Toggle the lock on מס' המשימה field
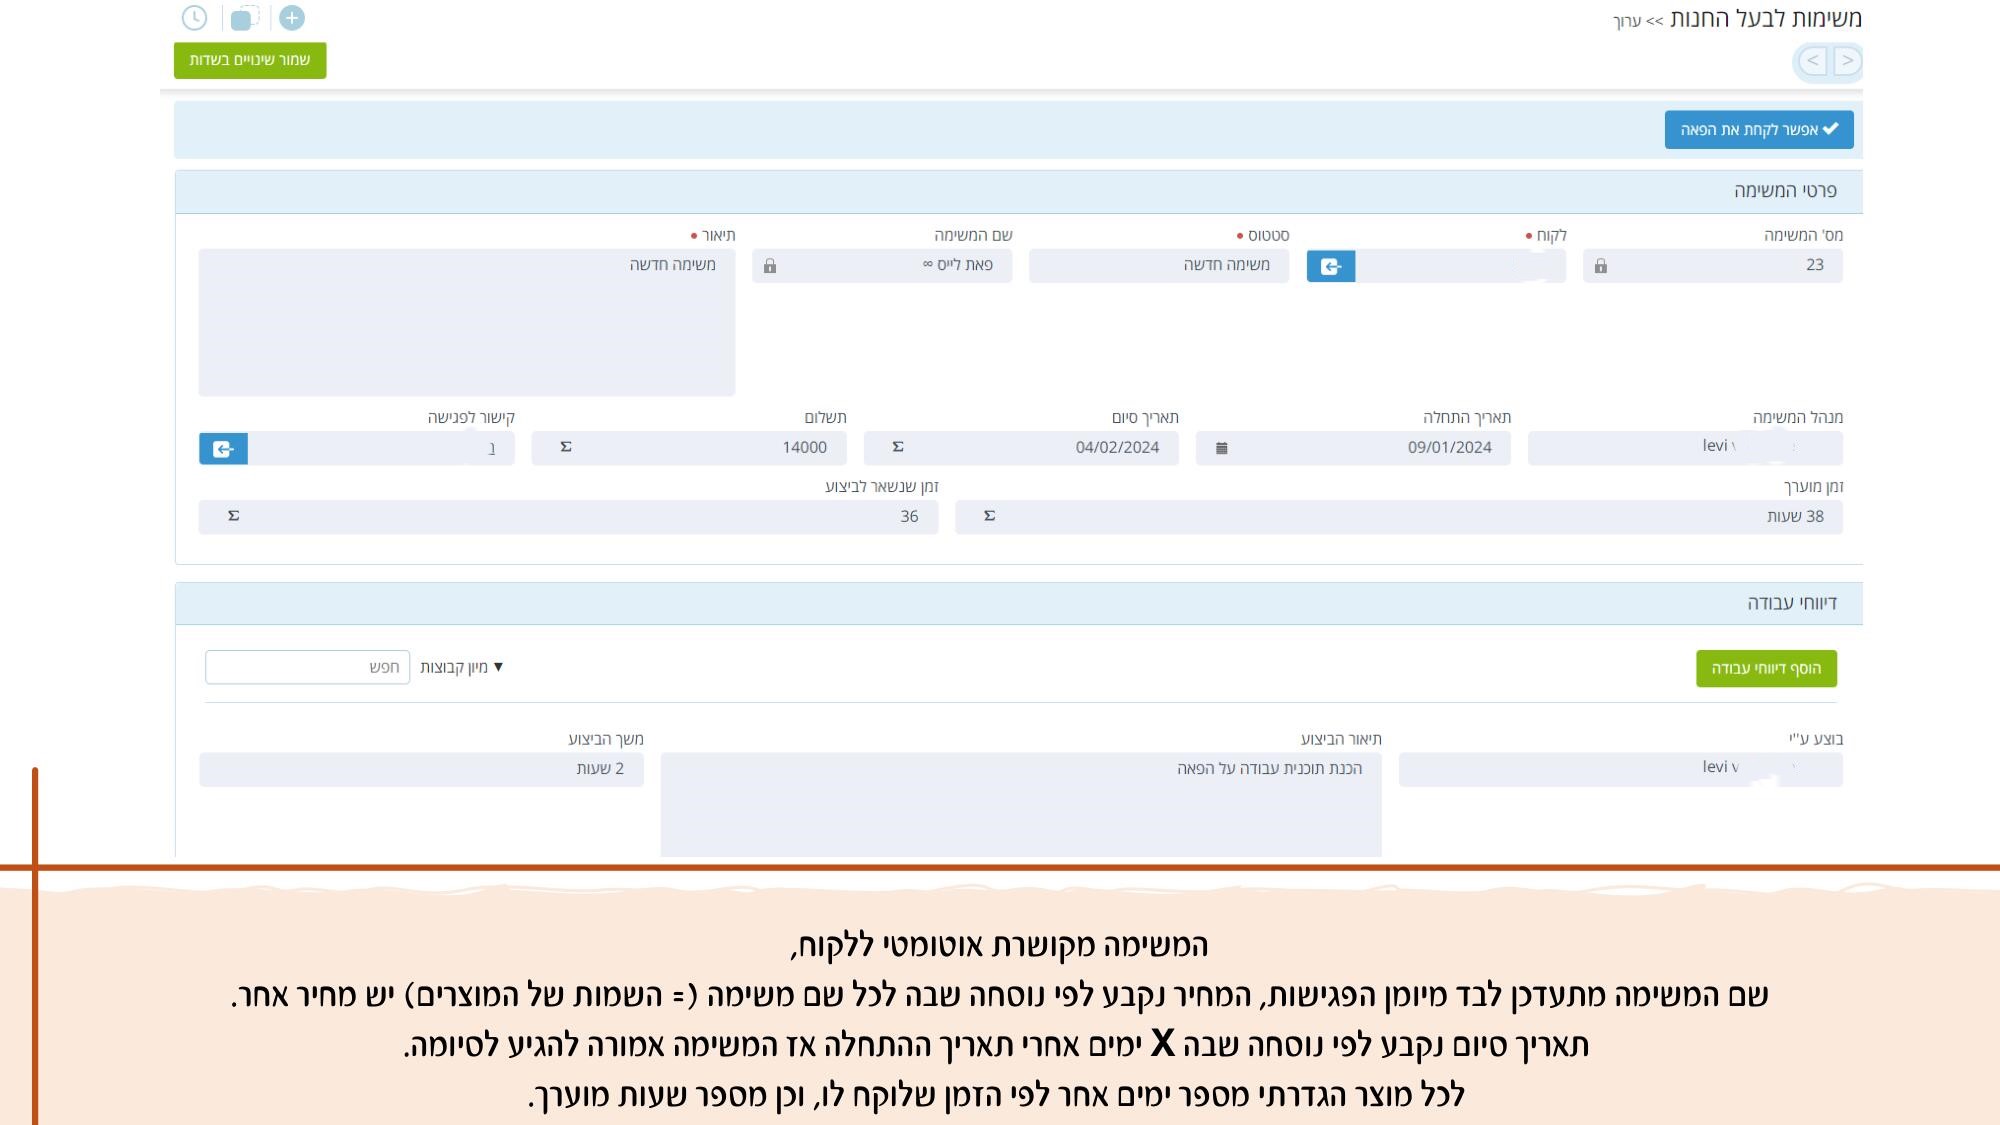This screenshot has height=1125, width=2000. (x=1598, y=266)
